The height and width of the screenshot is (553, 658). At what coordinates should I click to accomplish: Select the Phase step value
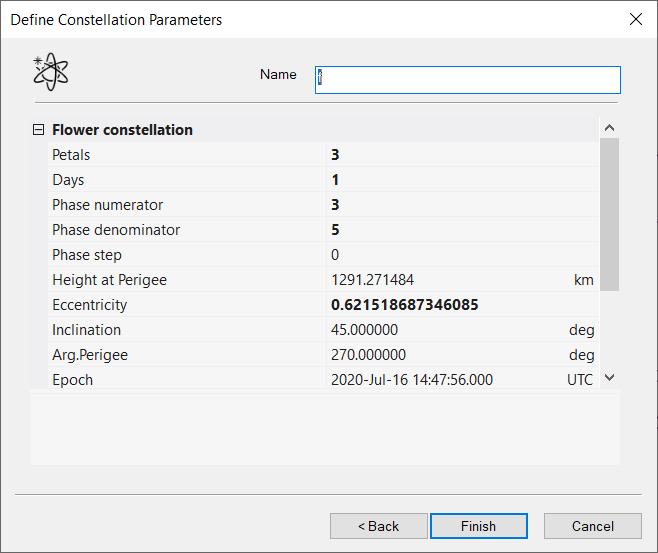(460, 255)
